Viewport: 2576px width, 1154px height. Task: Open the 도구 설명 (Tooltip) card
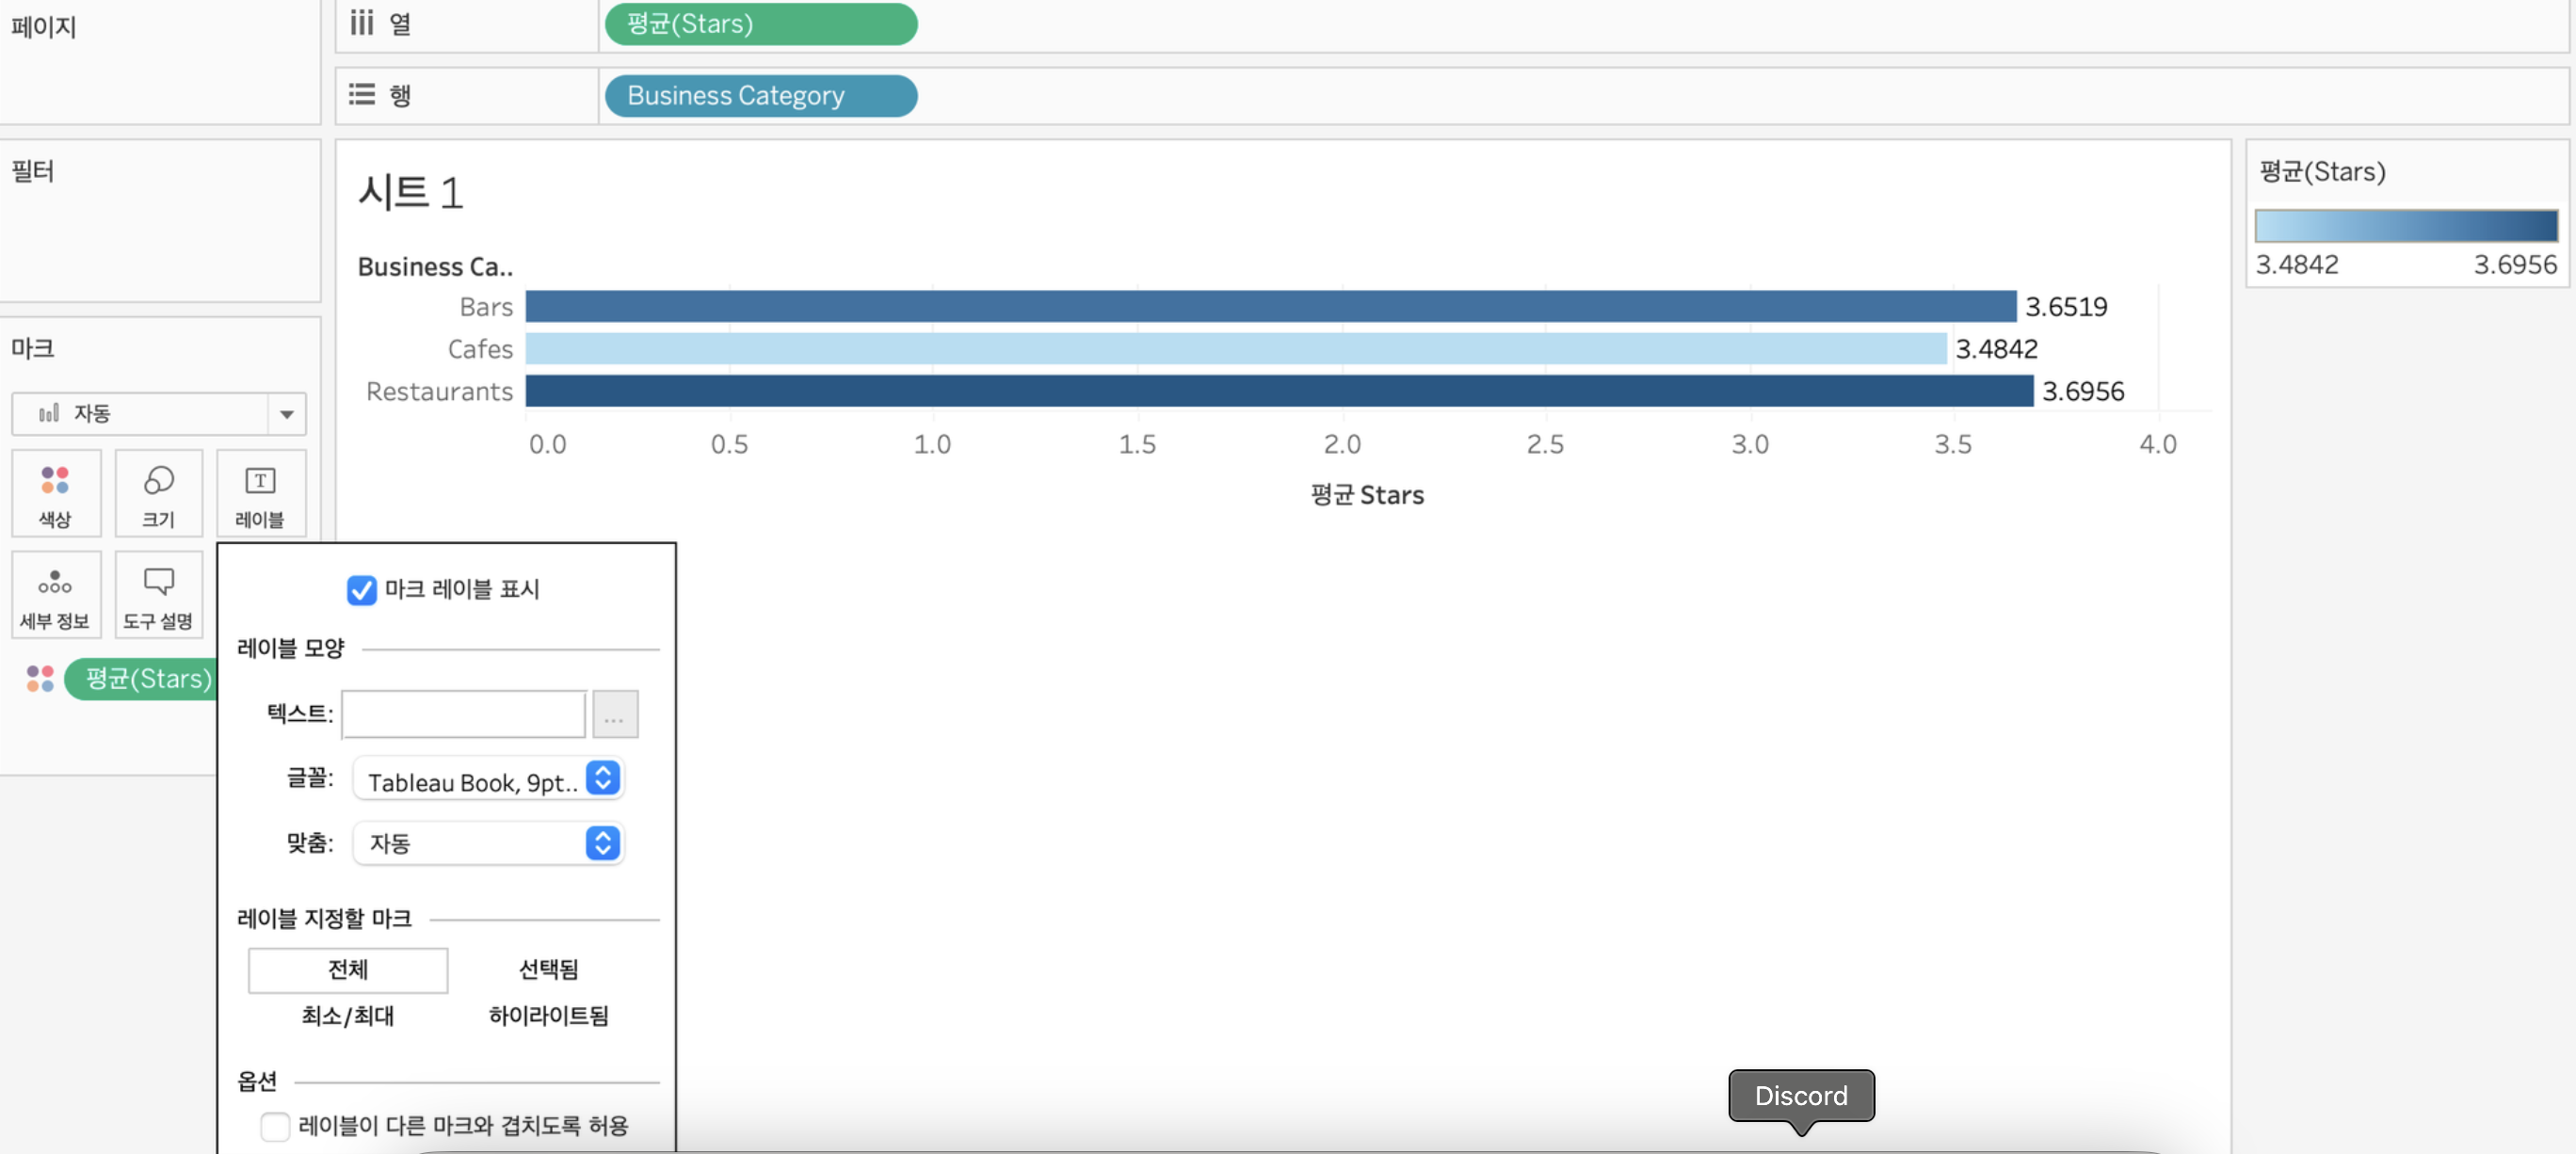tap(158, 596)
